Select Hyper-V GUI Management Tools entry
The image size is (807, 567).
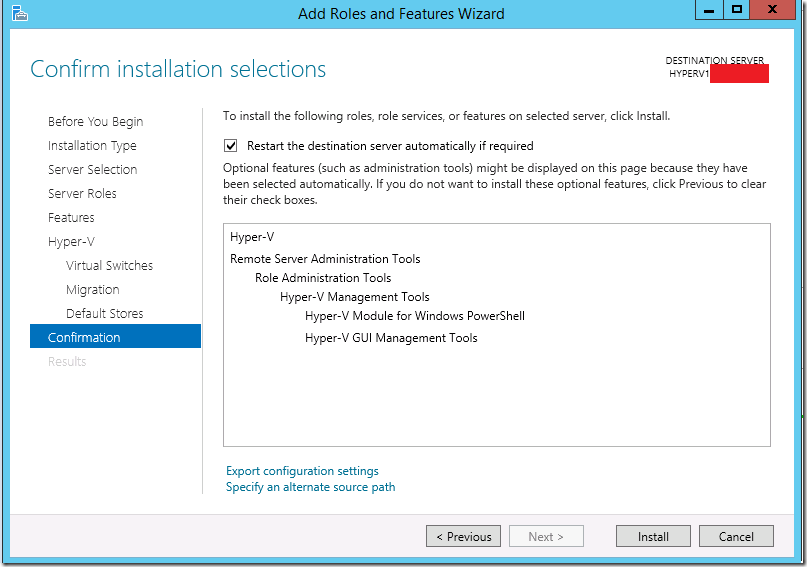point(391,338)
